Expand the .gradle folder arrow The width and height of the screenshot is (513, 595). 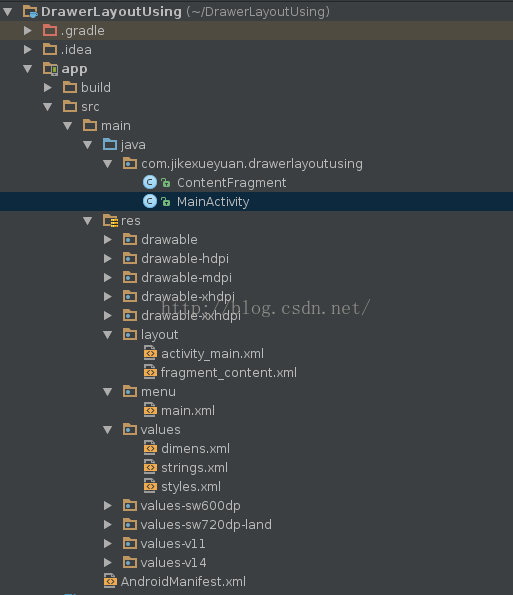click(28, 30)
